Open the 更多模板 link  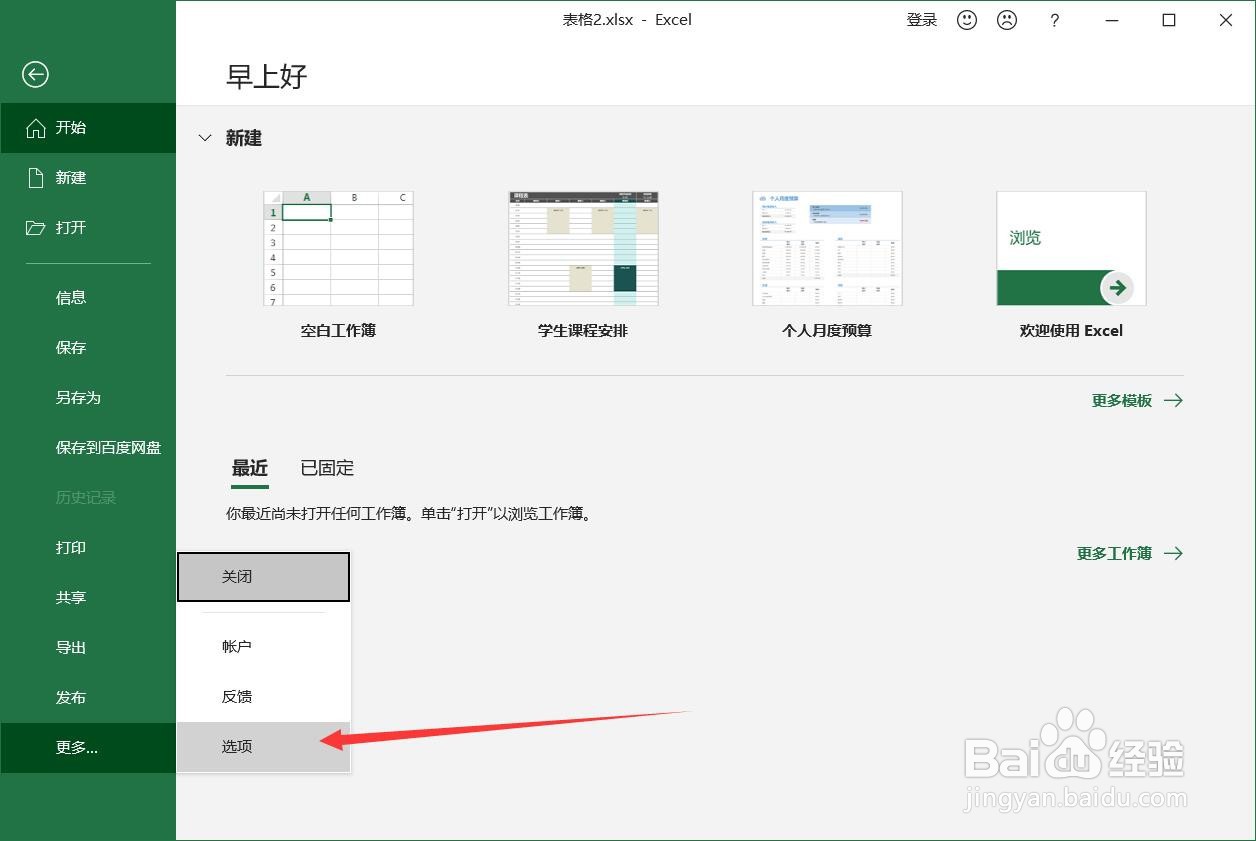pos(1122,400)
